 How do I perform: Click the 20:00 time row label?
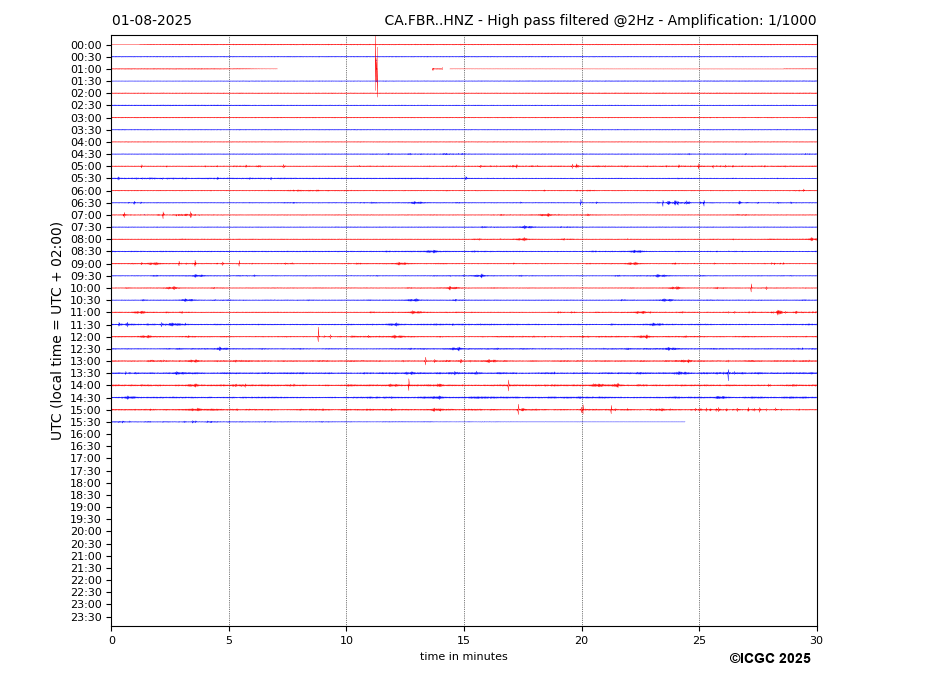click(x=86, y=532)
